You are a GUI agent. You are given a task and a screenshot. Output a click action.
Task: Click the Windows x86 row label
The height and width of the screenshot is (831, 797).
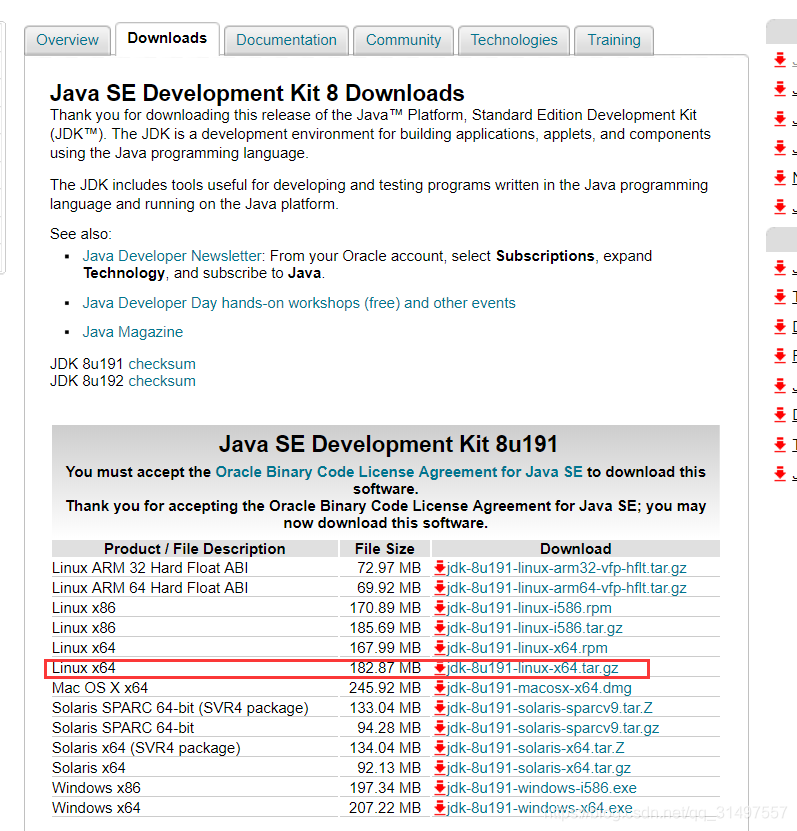[96, 788]
